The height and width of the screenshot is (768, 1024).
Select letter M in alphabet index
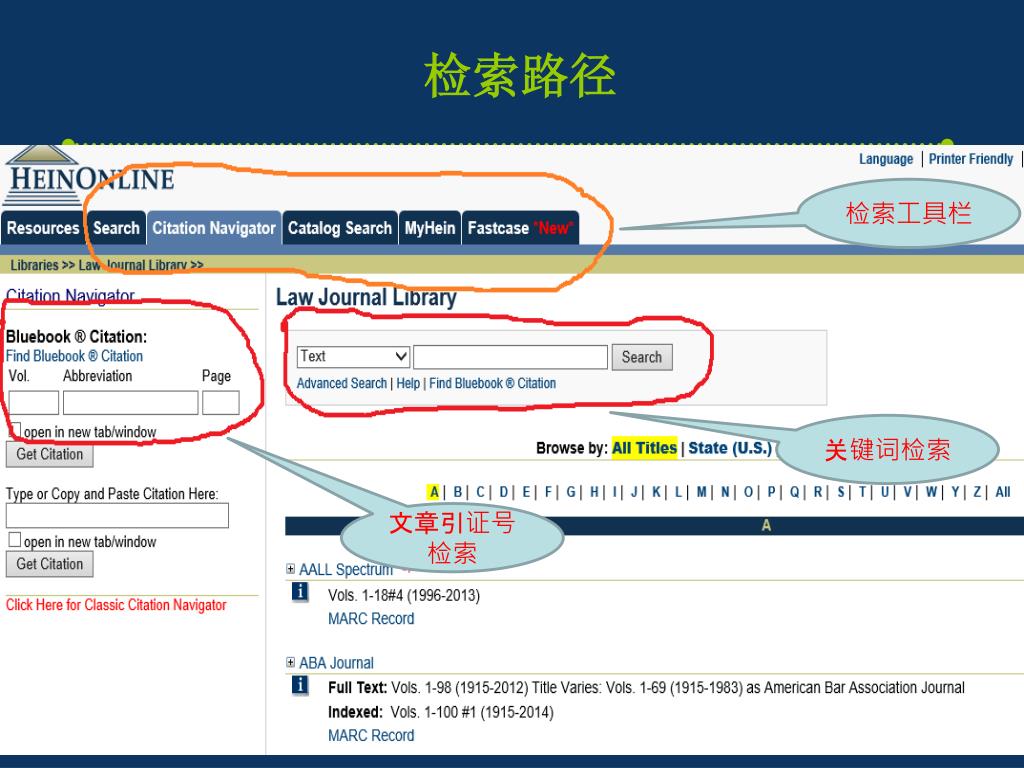point(701,492)
